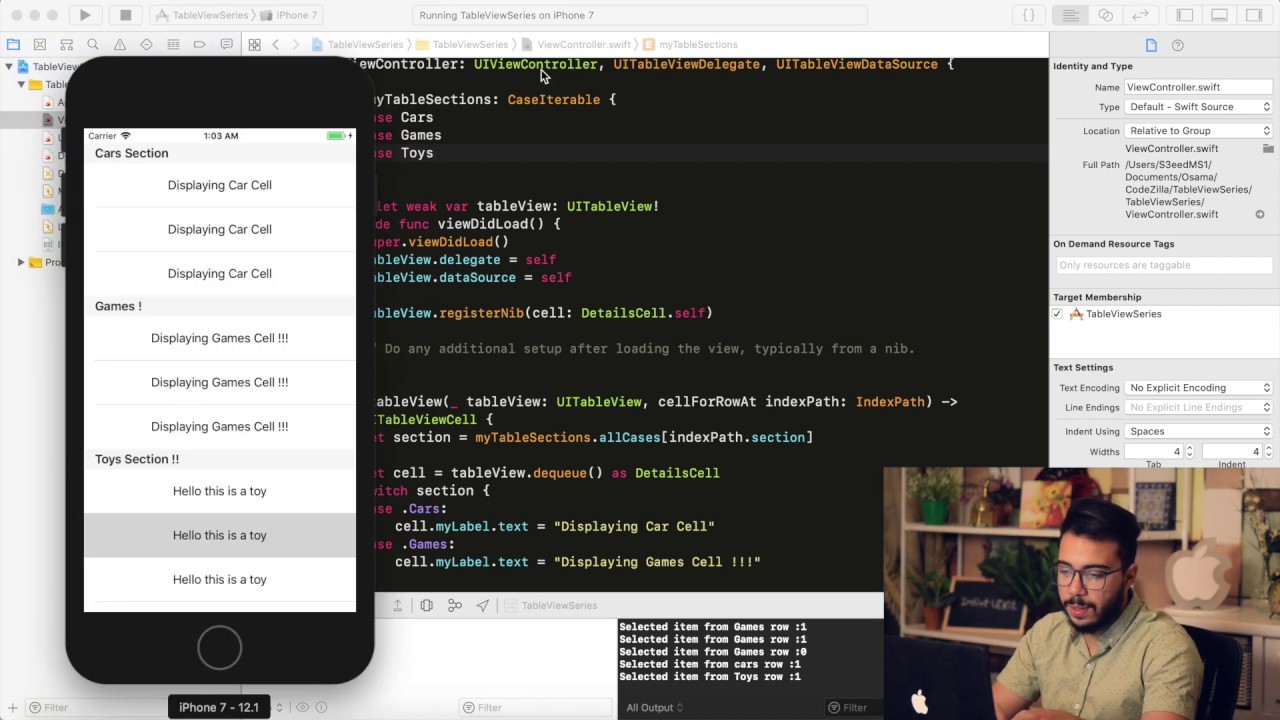Open the Library curly braces button

point(1029,15)
